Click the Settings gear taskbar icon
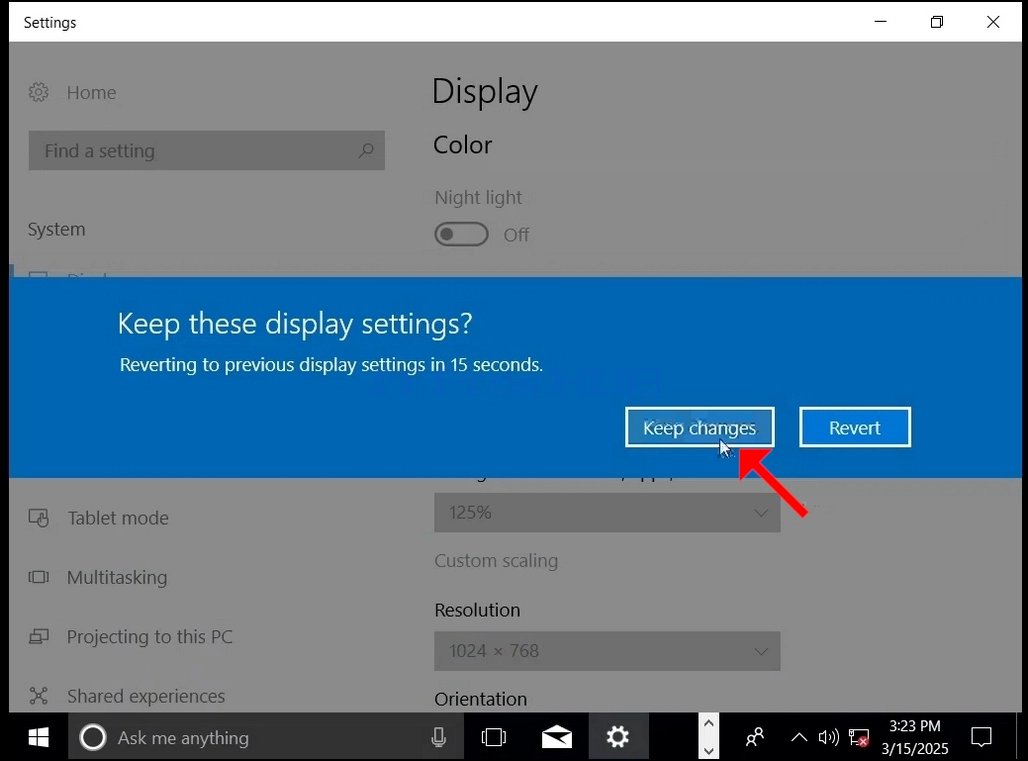 (618, 737)
